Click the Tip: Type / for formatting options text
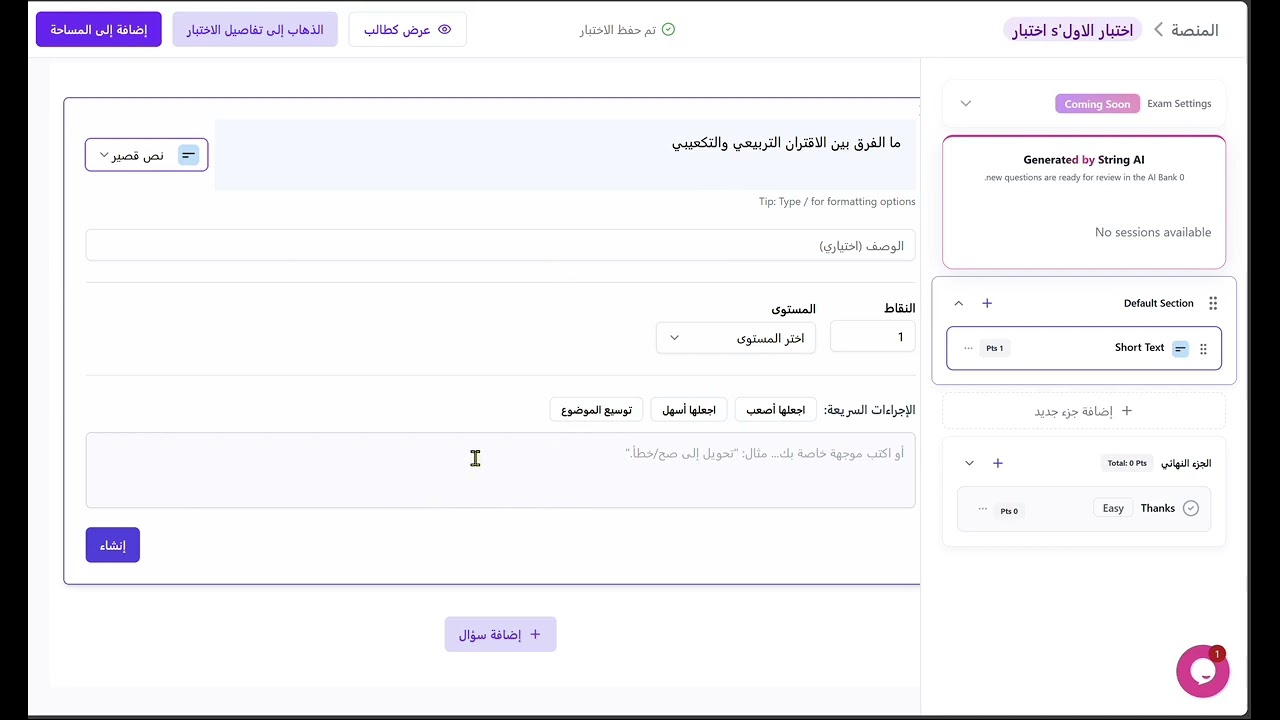Viewport: 1280px width, 720px height. pyautogui.click(x=837, y=201)
